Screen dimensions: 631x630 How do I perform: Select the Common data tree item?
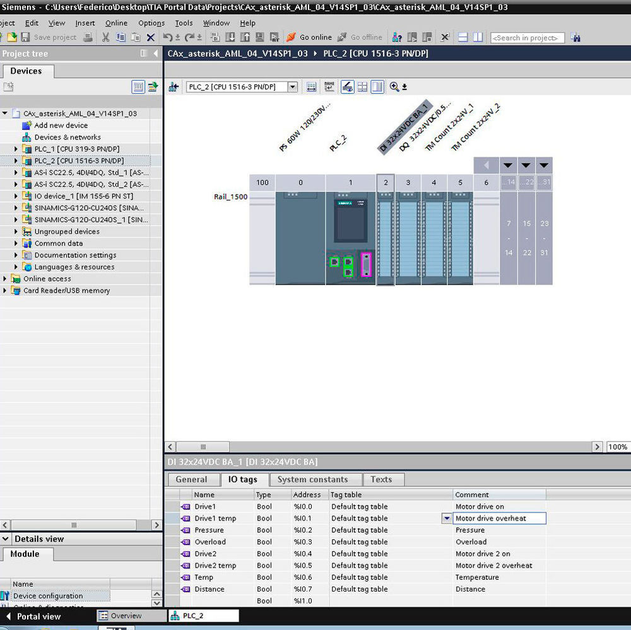coord(58,243)
